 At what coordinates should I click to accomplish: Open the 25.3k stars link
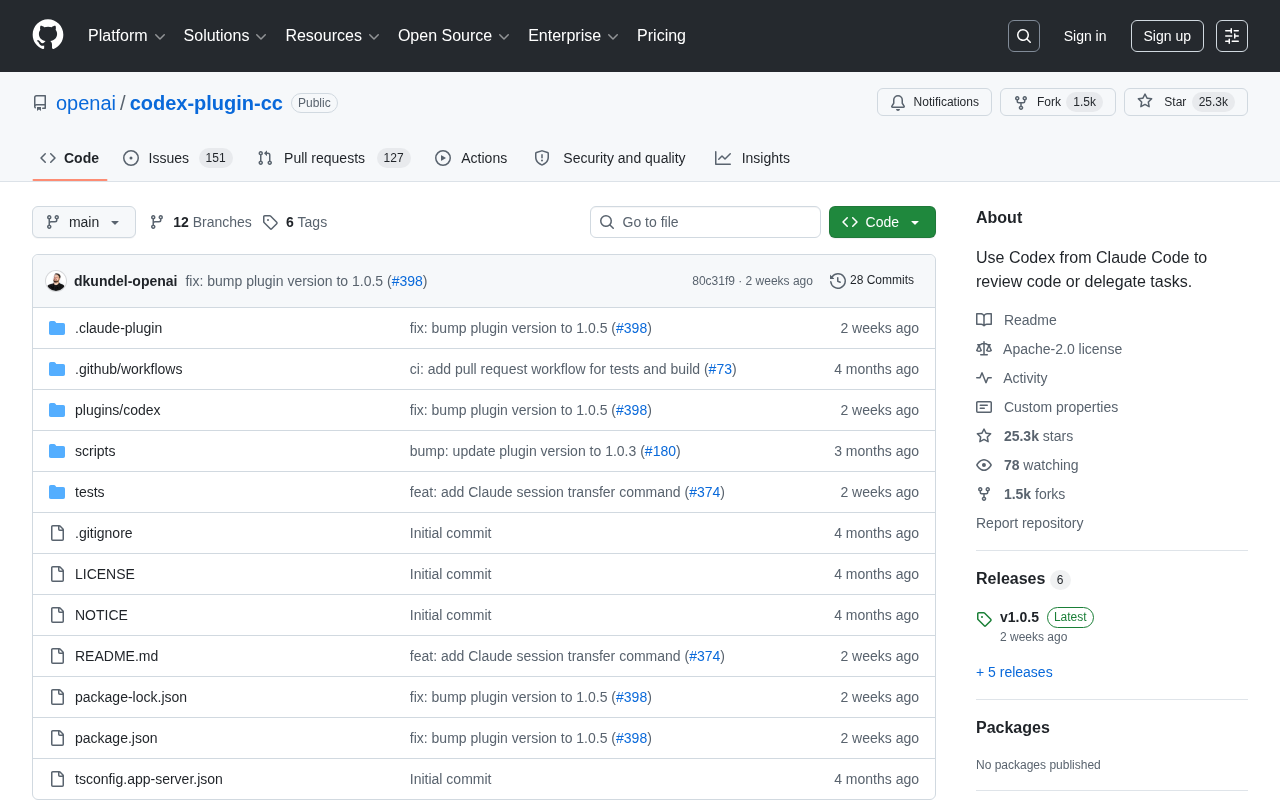(x=1038, y=436)
